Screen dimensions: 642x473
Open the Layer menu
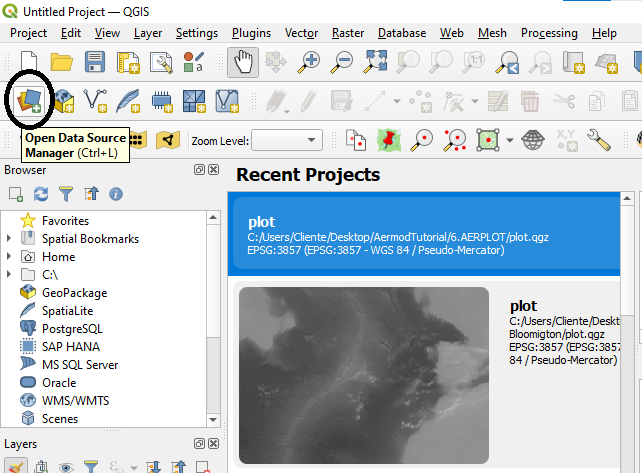pyautogui.click(x=148, y=33)
